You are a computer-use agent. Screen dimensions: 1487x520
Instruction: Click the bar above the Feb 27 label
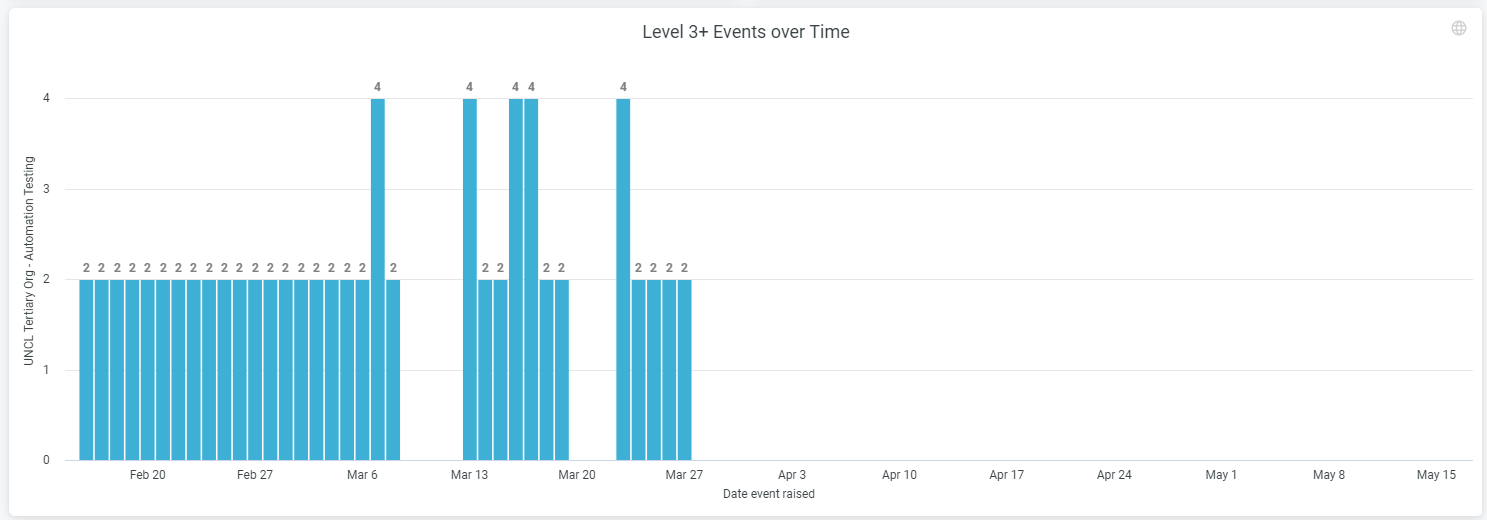tap(255, 370)
